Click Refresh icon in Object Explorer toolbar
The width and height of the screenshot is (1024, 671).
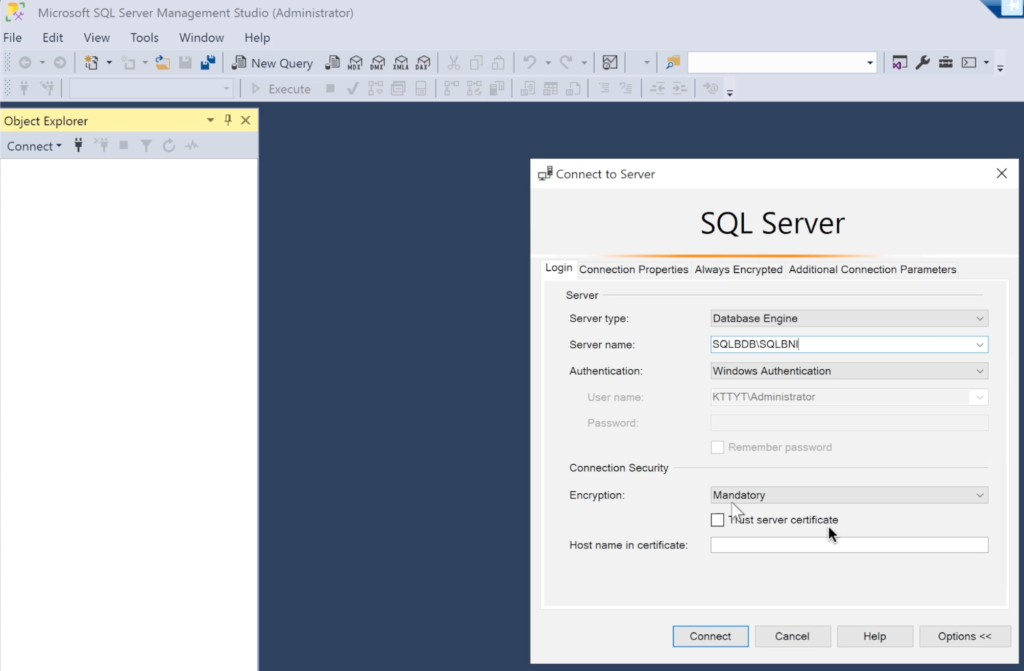click(x=169, y=146)
